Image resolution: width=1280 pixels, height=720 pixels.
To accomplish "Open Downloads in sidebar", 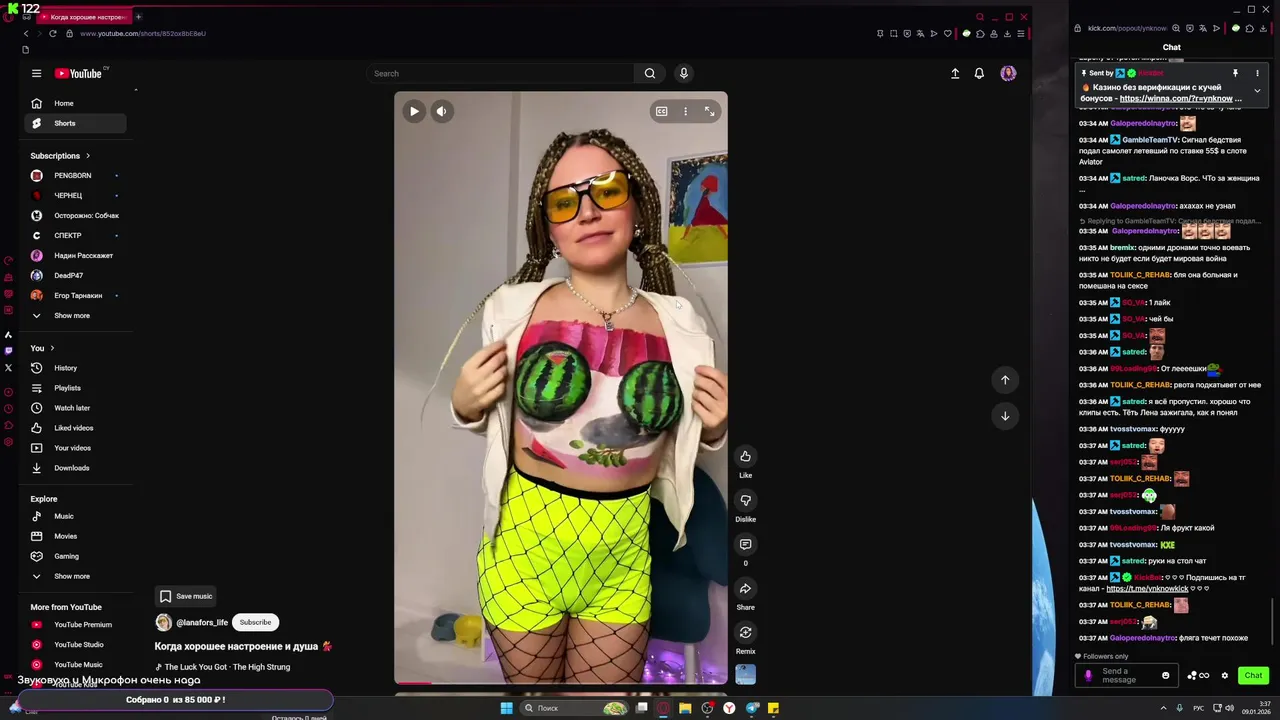I will coord(76,468).
